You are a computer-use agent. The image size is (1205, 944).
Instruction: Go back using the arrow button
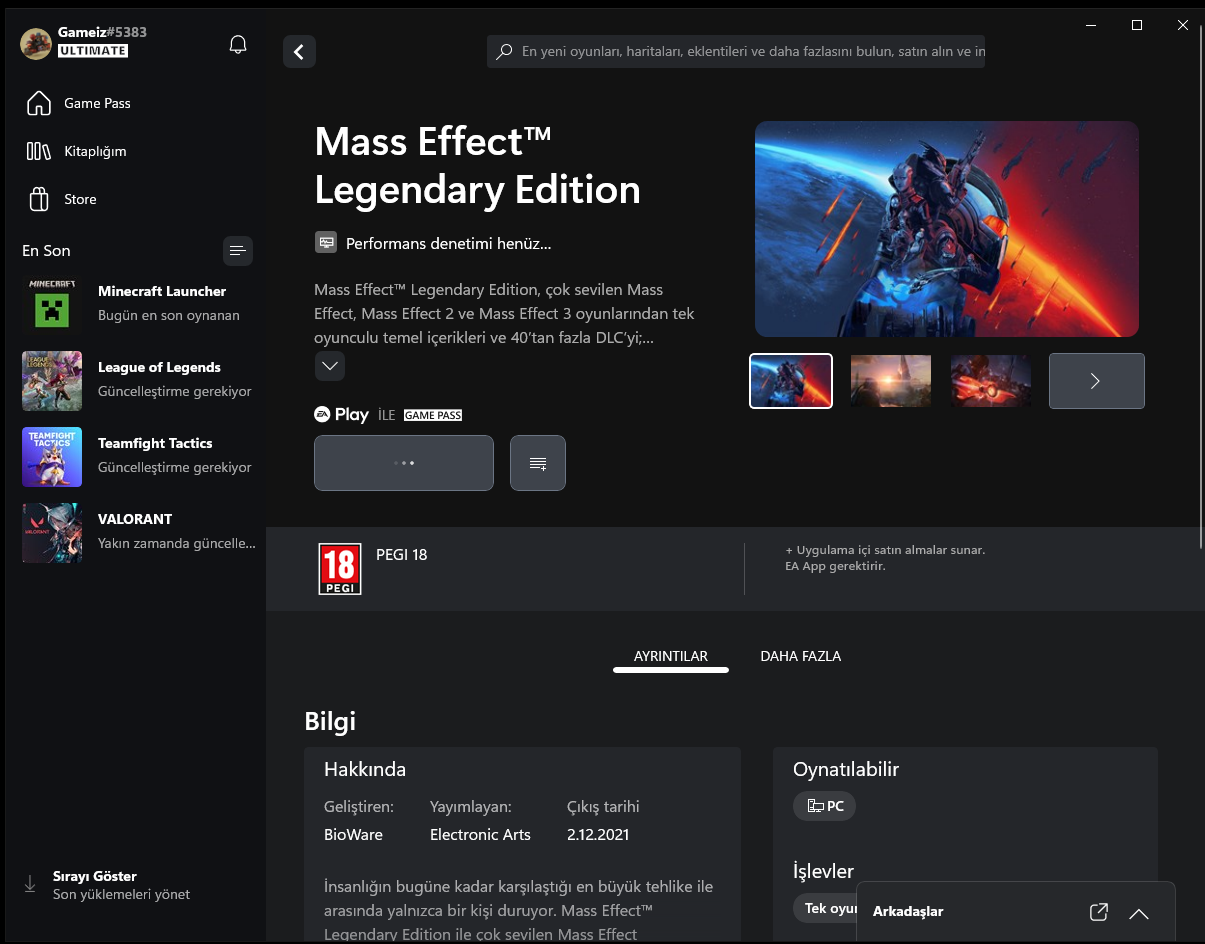pos(299,51)
